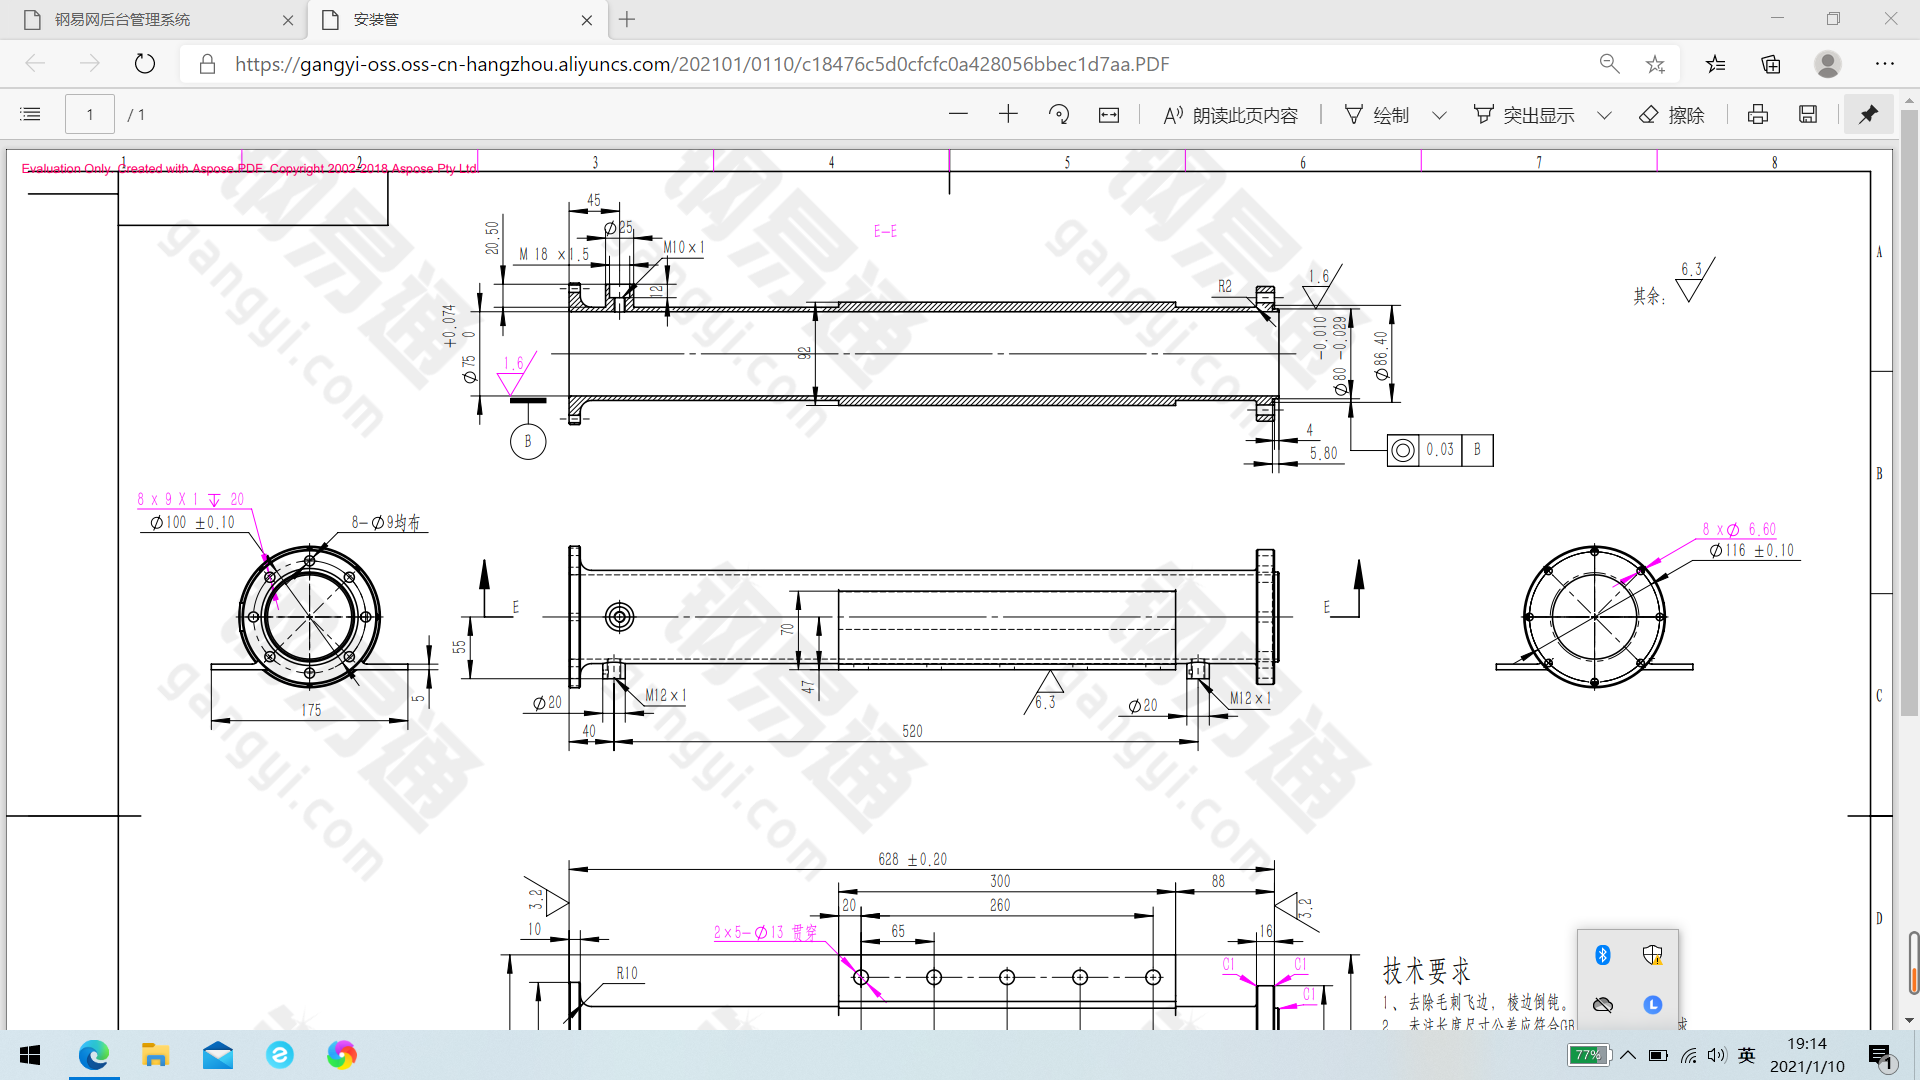
Task: Switch input language 英 indicator
Action: (1747, 1055)
